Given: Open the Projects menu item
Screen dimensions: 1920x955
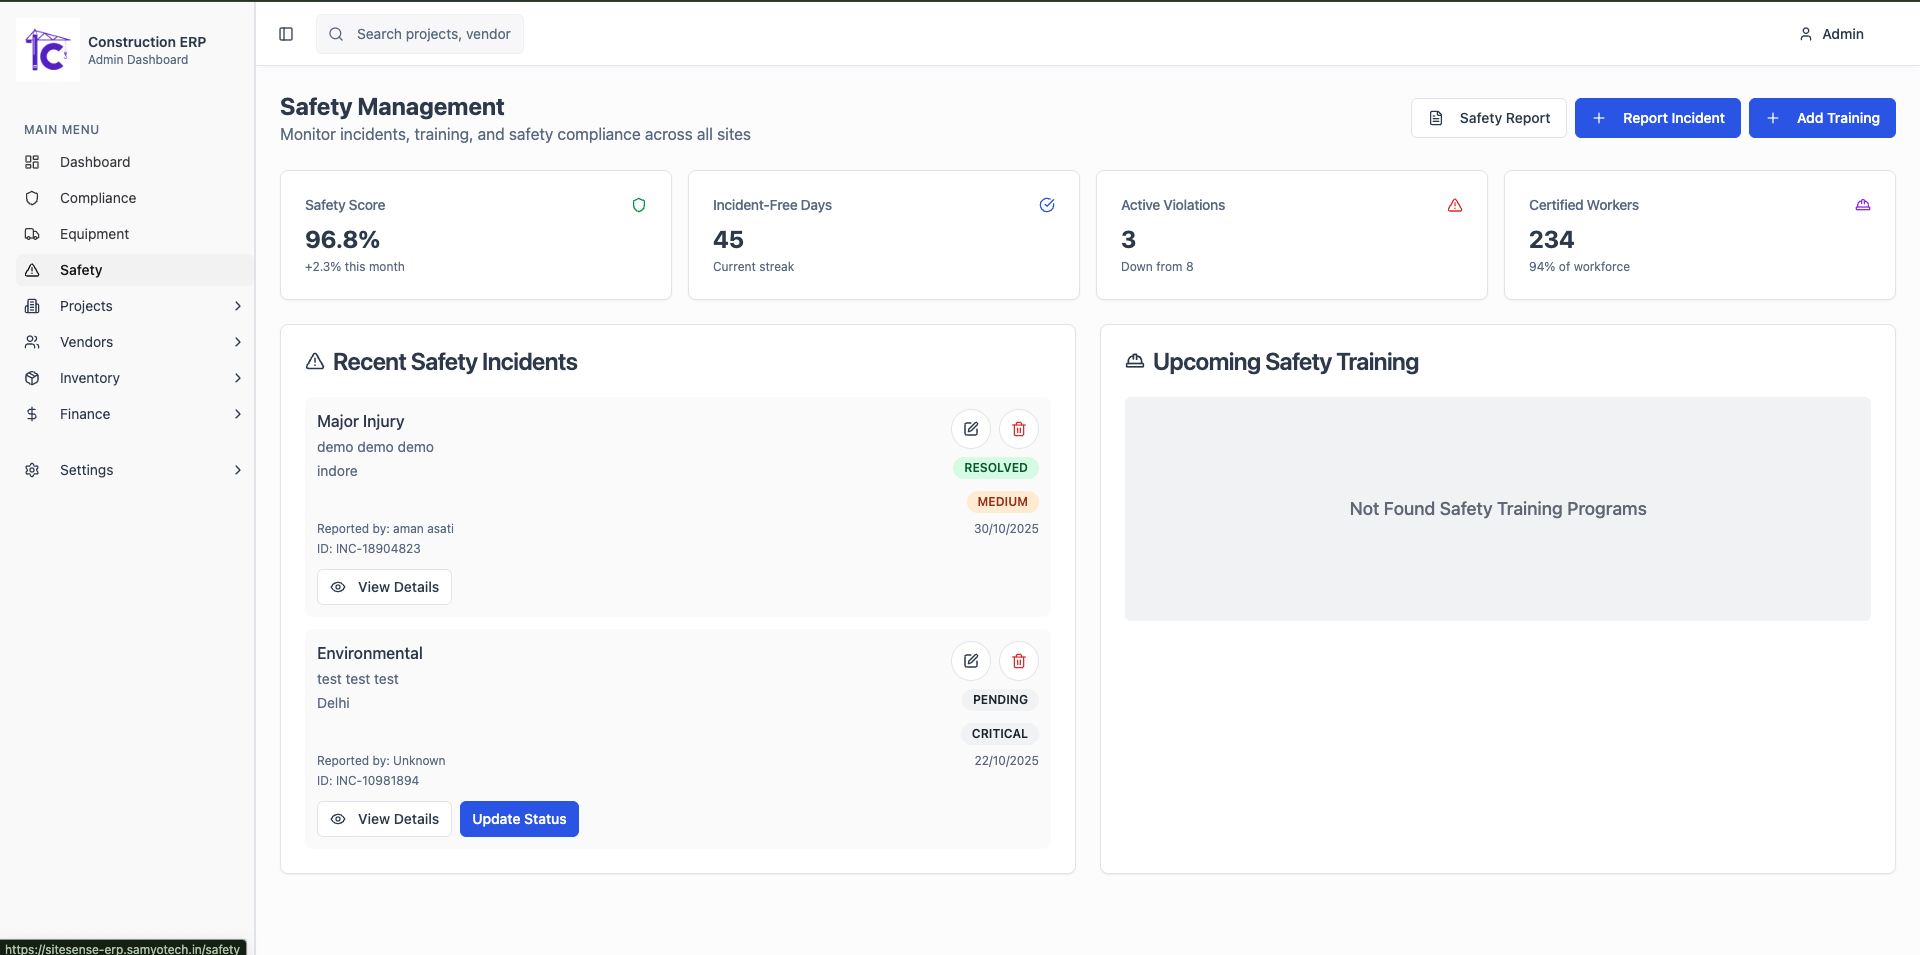Looking at the screenshot, I should tap(135, 306).
